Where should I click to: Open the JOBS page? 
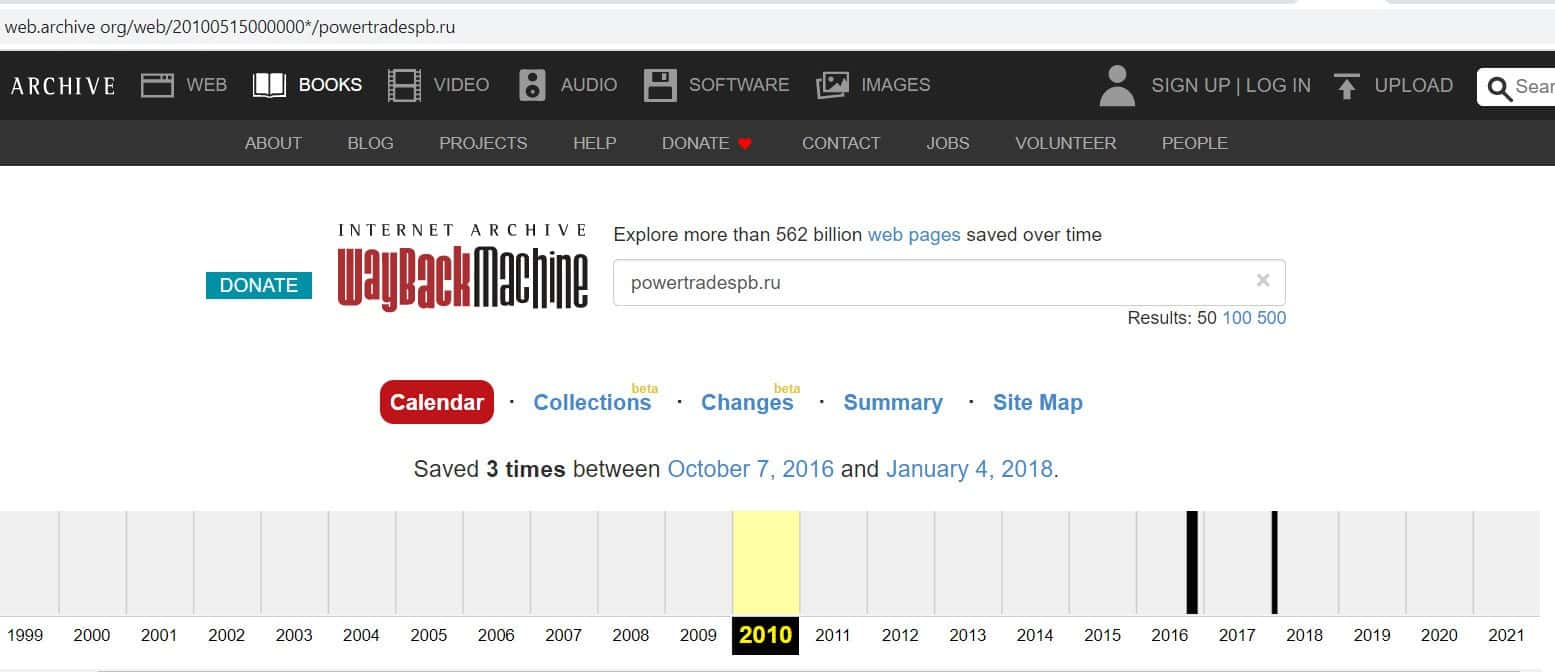(x=947, y=143)
